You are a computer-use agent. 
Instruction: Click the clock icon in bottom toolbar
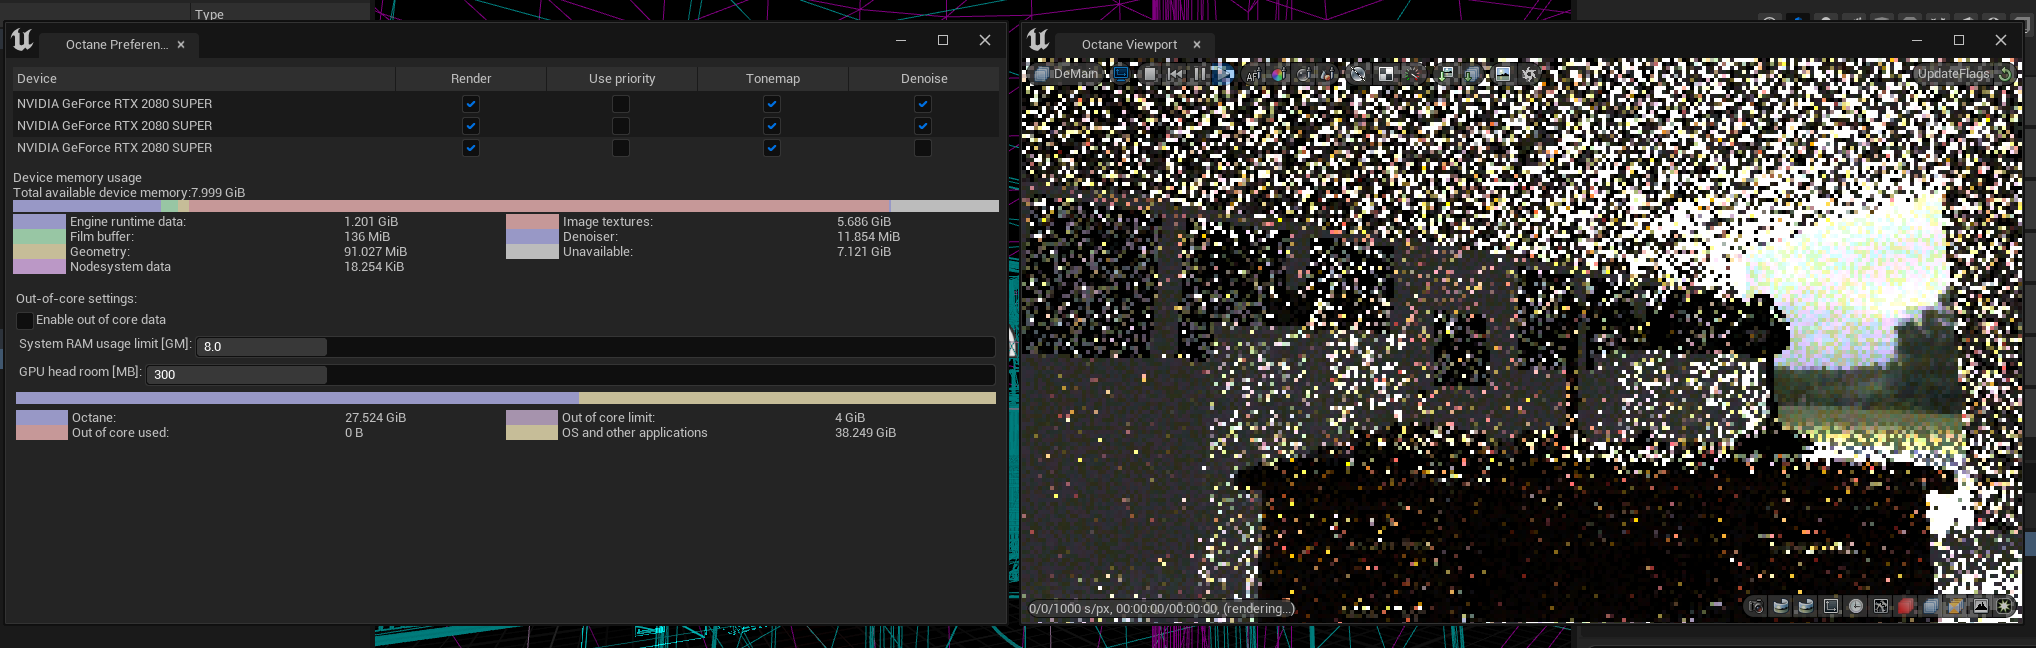point(1856,606)
